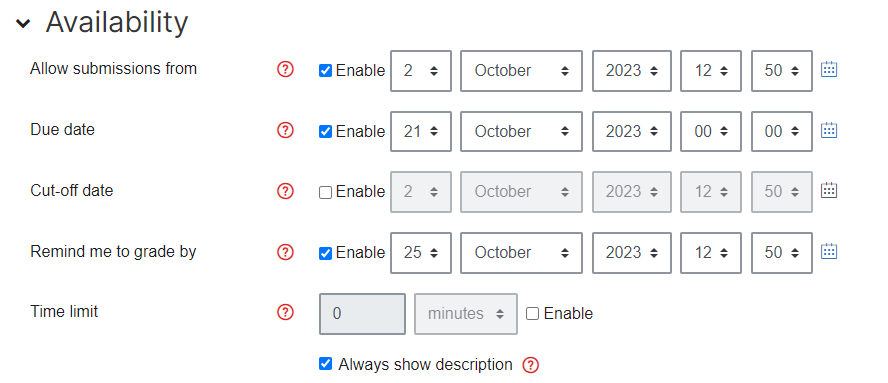Show help for Always show description
The height and width of the screenshot is (383, 888).
(x=531, y=365)
